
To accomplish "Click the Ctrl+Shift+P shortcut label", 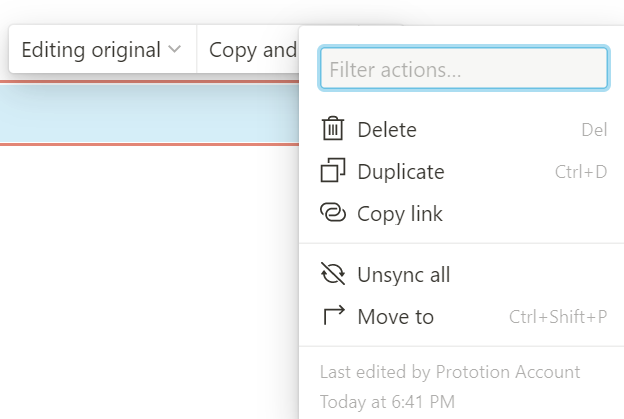I will pyautogui.click(x=558, y=317).
